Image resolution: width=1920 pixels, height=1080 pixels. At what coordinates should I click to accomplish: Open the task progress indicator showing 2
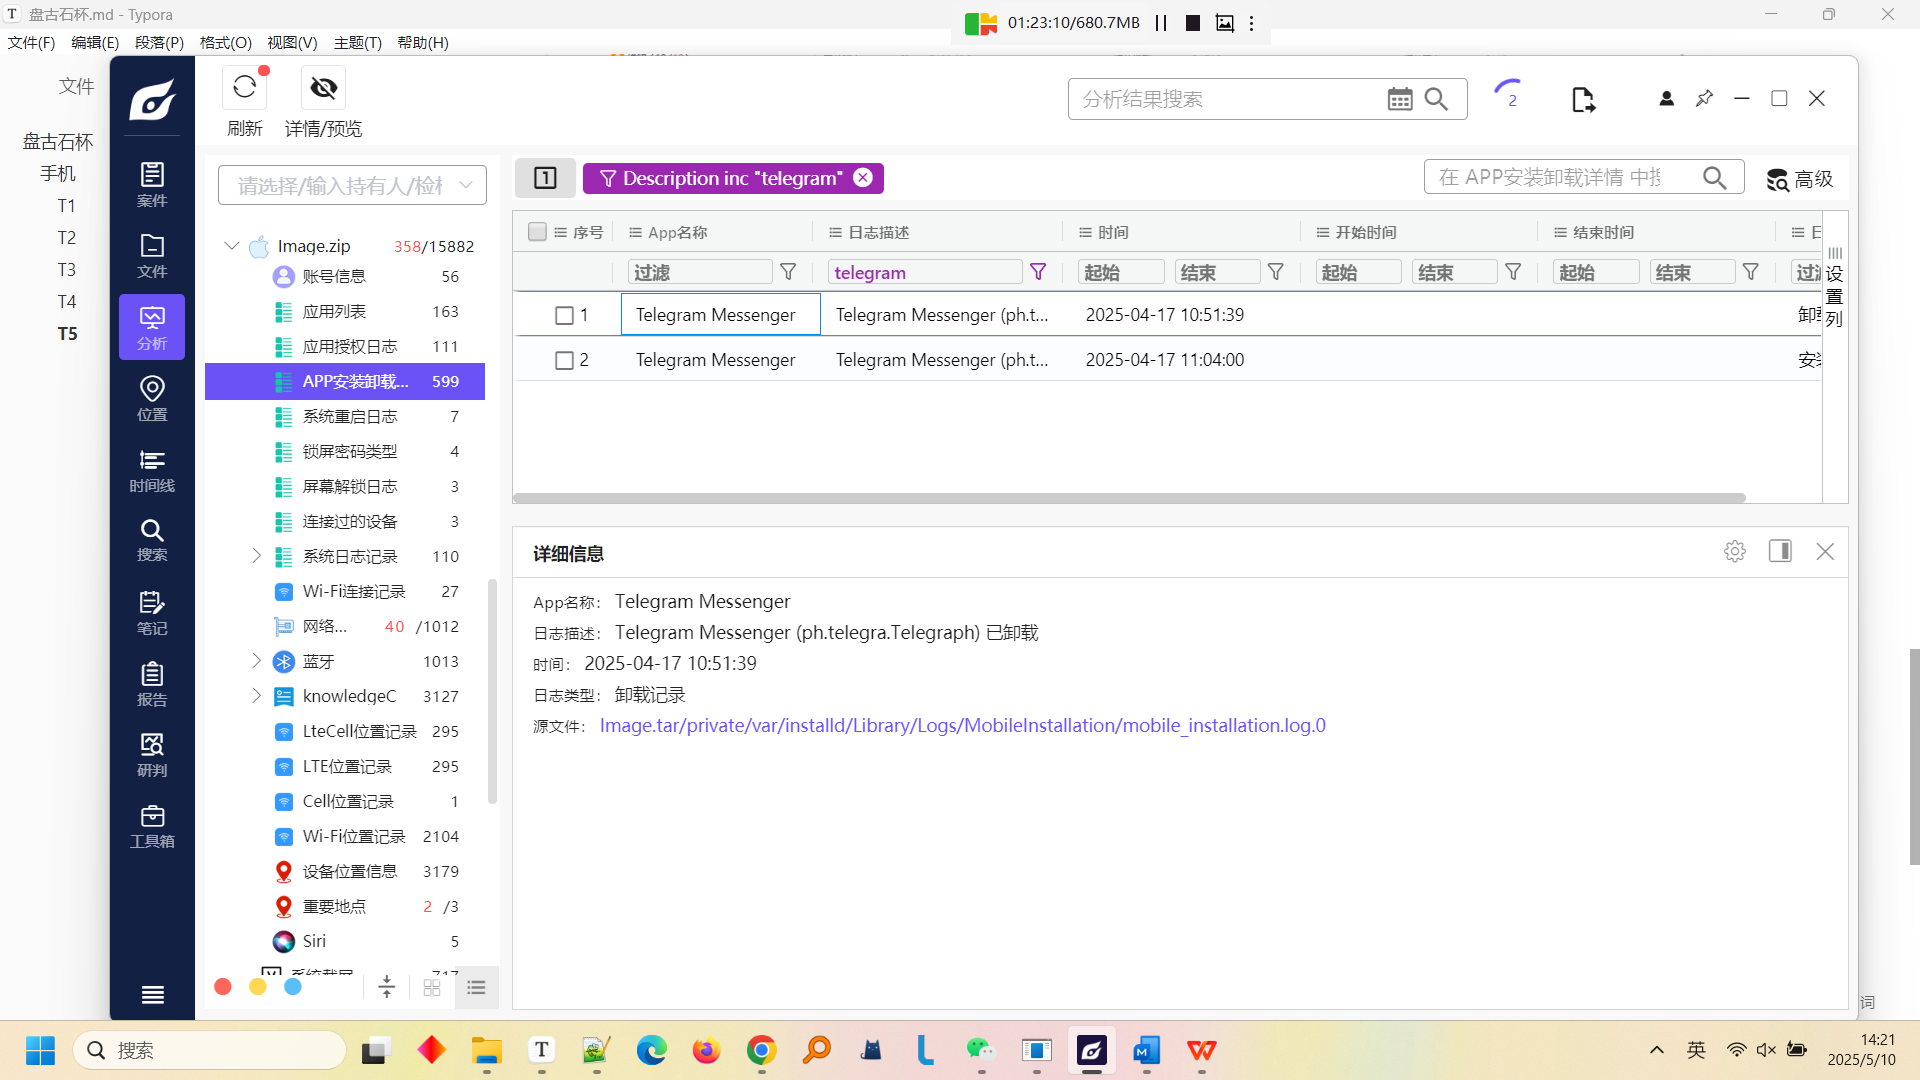1509,95
